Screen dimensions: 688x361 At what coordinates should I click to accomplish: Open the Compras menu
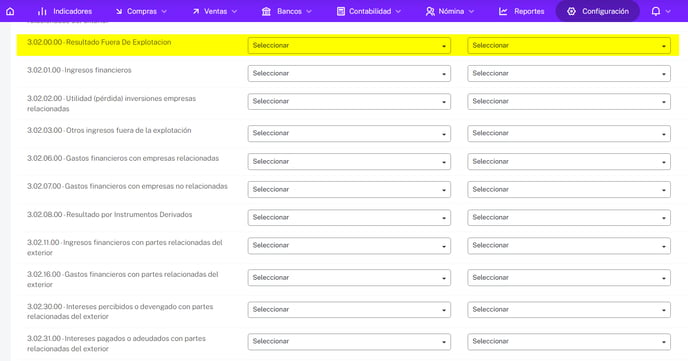click(141, 11)
